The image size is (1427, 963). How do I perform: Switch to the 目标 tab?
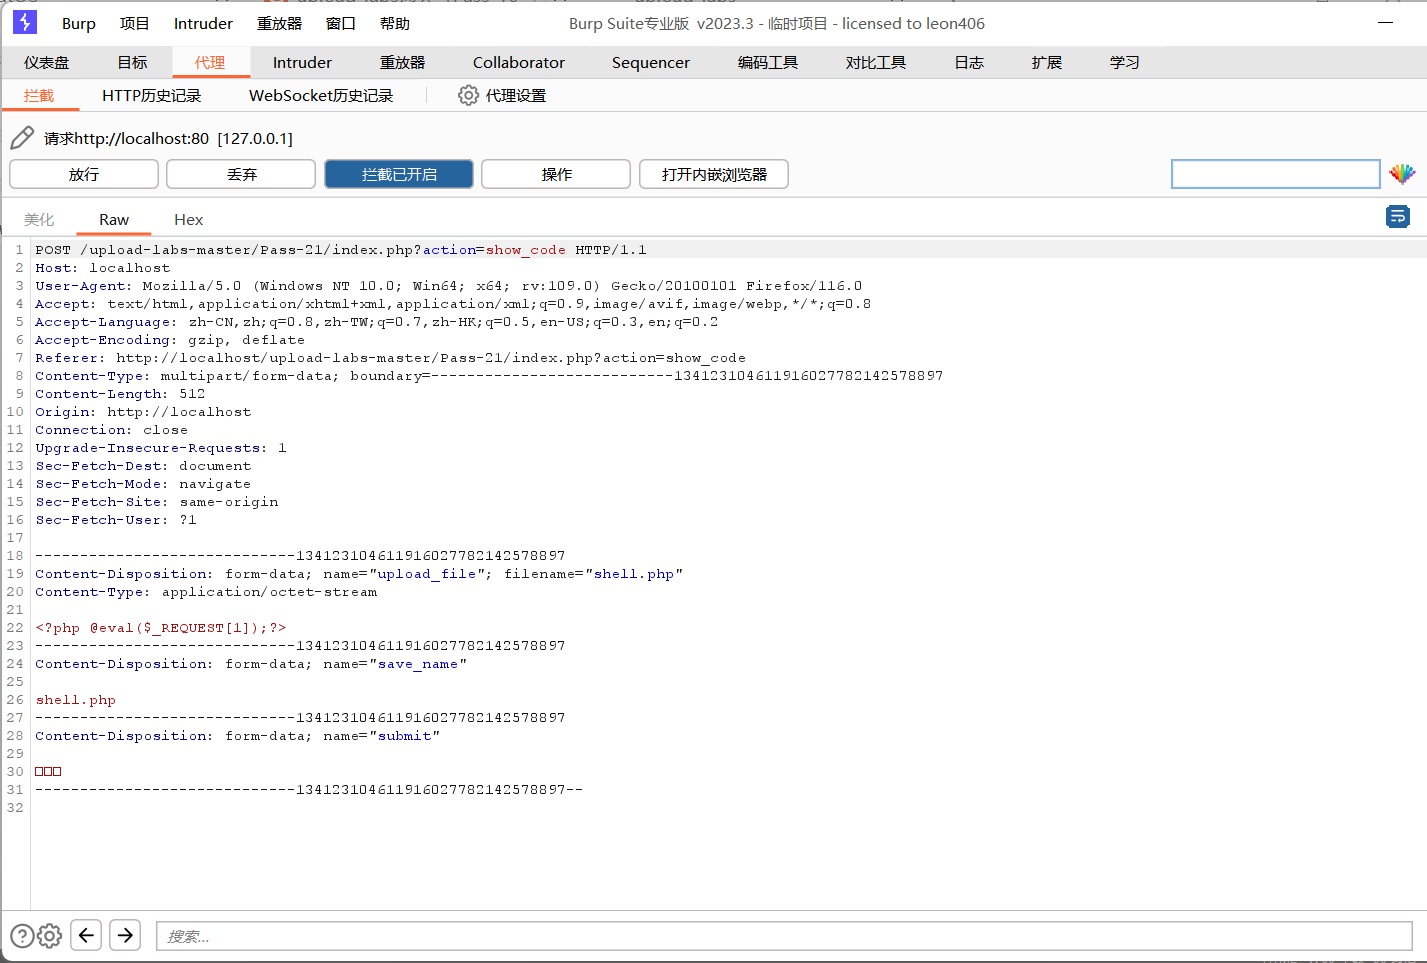tap(132, 62)
